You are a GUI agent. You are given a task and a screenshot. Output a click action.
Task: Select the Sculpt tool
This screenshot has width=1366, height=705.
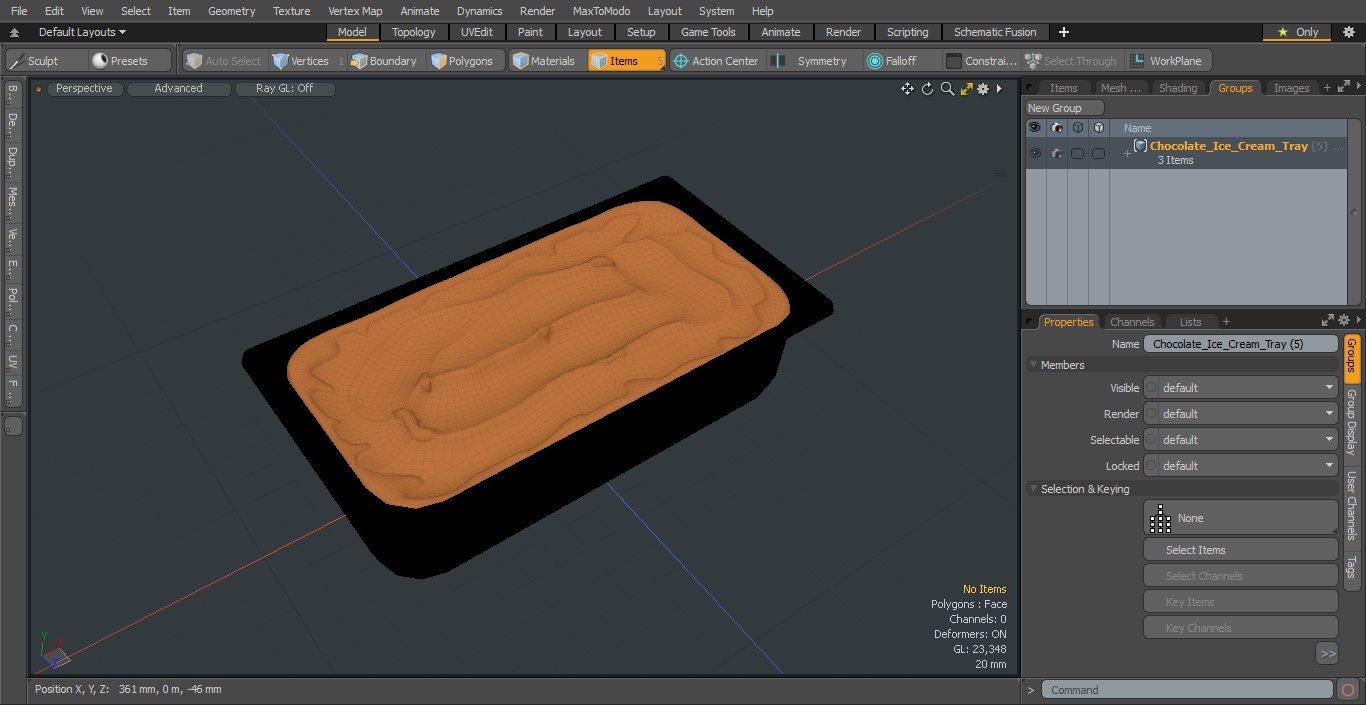pyautogui.click(x=46, y=61)
